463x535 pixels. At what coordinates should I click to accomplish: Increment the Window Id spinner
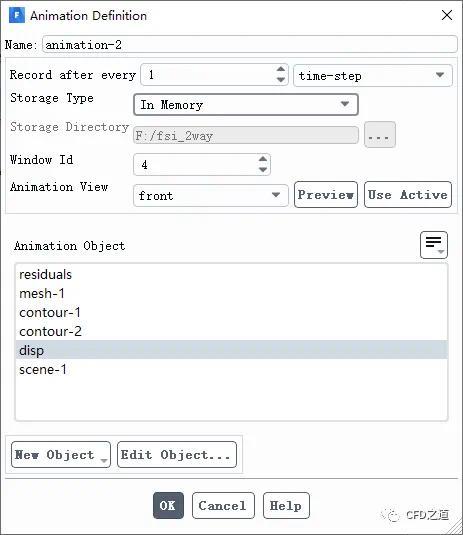263,159
